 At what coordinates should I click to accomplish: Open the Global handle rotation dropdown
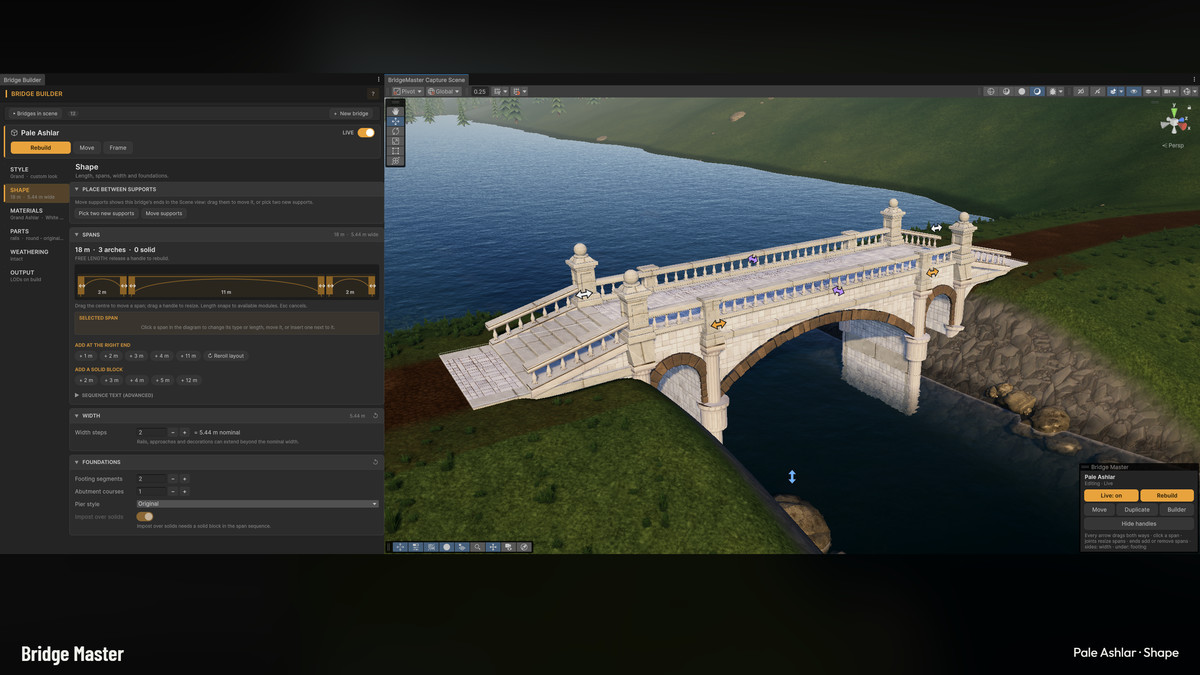click(444, 91)
